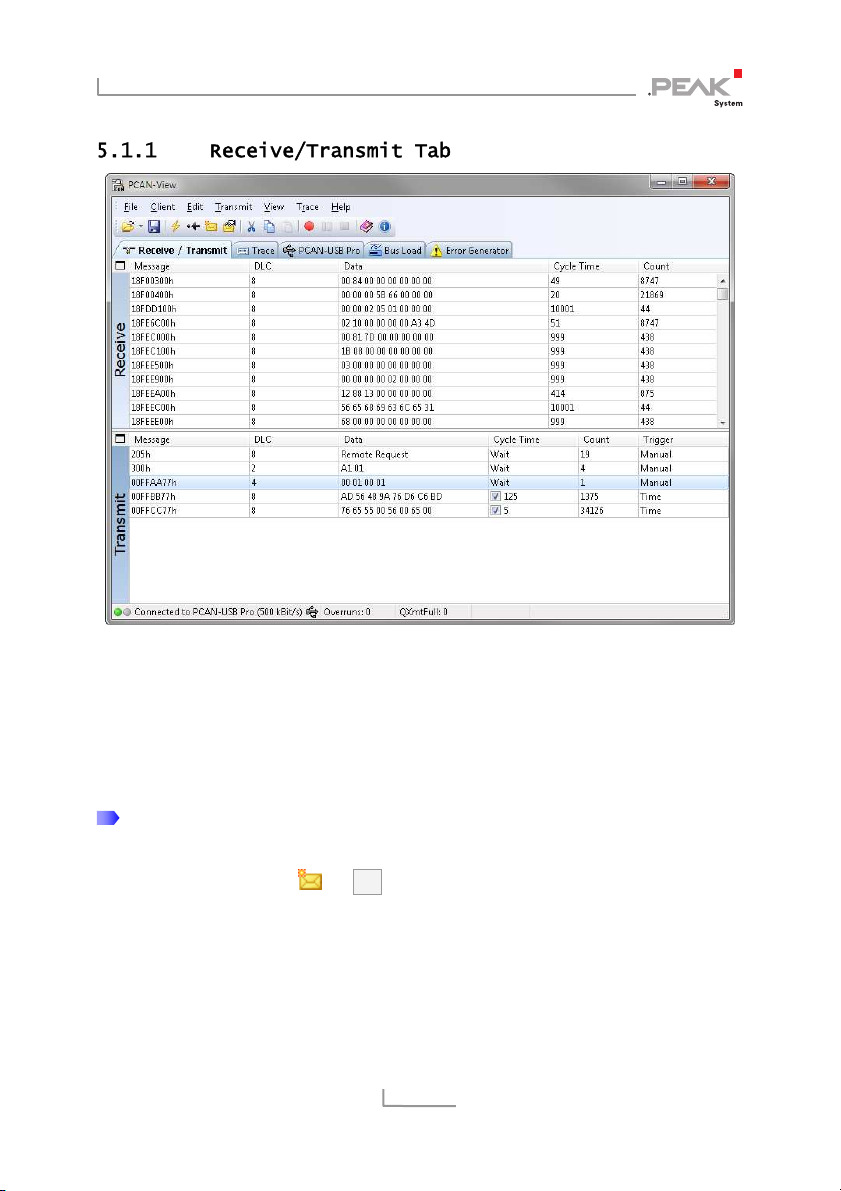Uncheck cycle time checkbox for value 5
The image size is (841, 1191).
495,510
